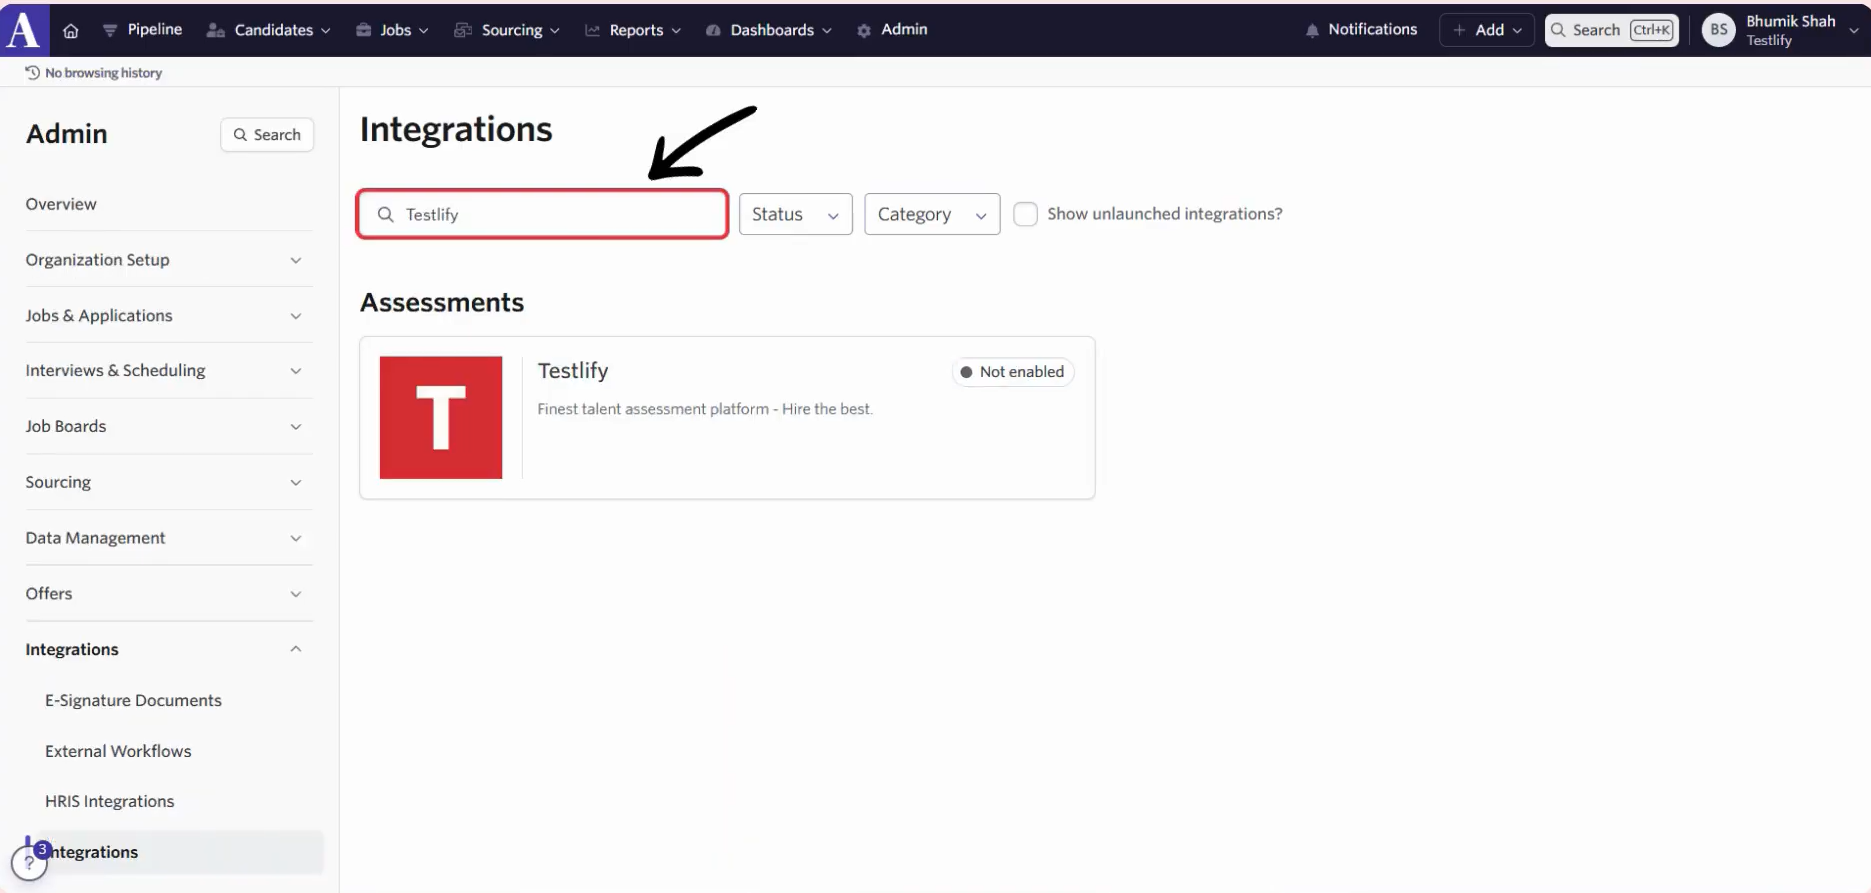Screen dimensions: 1871x893
Task: Click the magnifier icon in integrations search
Action: (385, 215)
